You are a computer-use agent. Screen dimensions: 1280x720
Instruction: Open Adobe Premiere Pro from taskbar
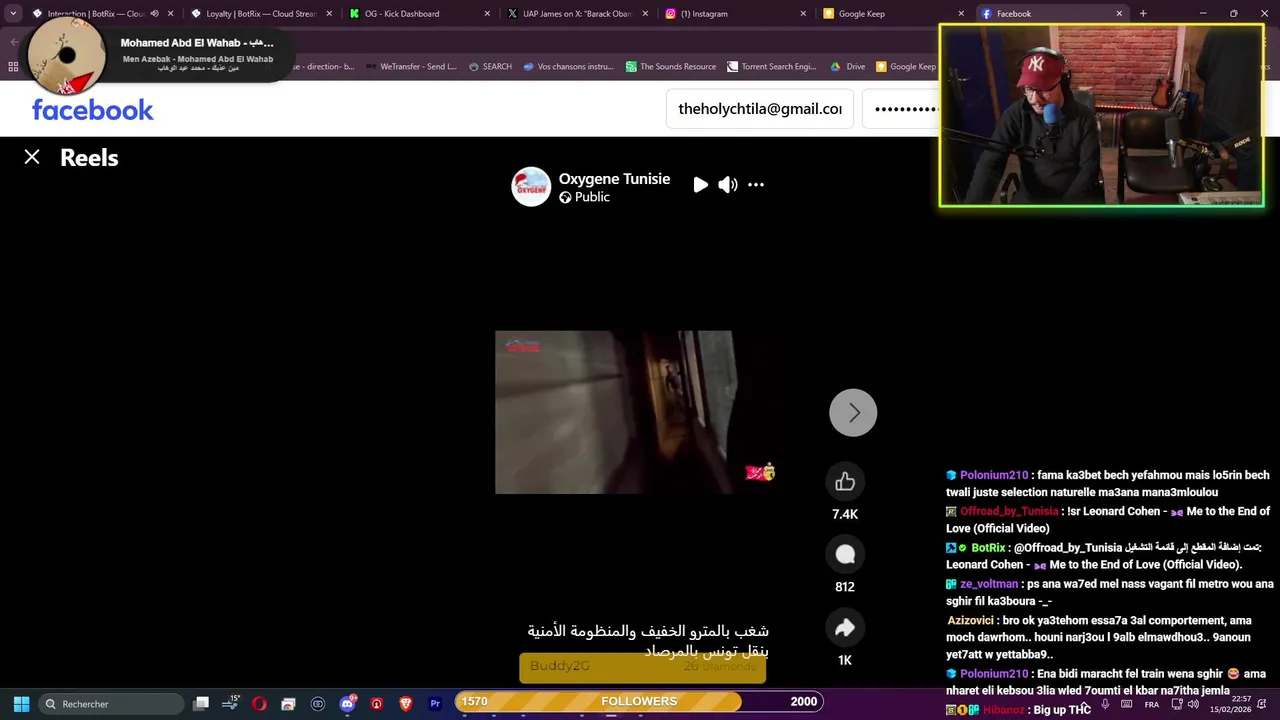pos(435,704)
